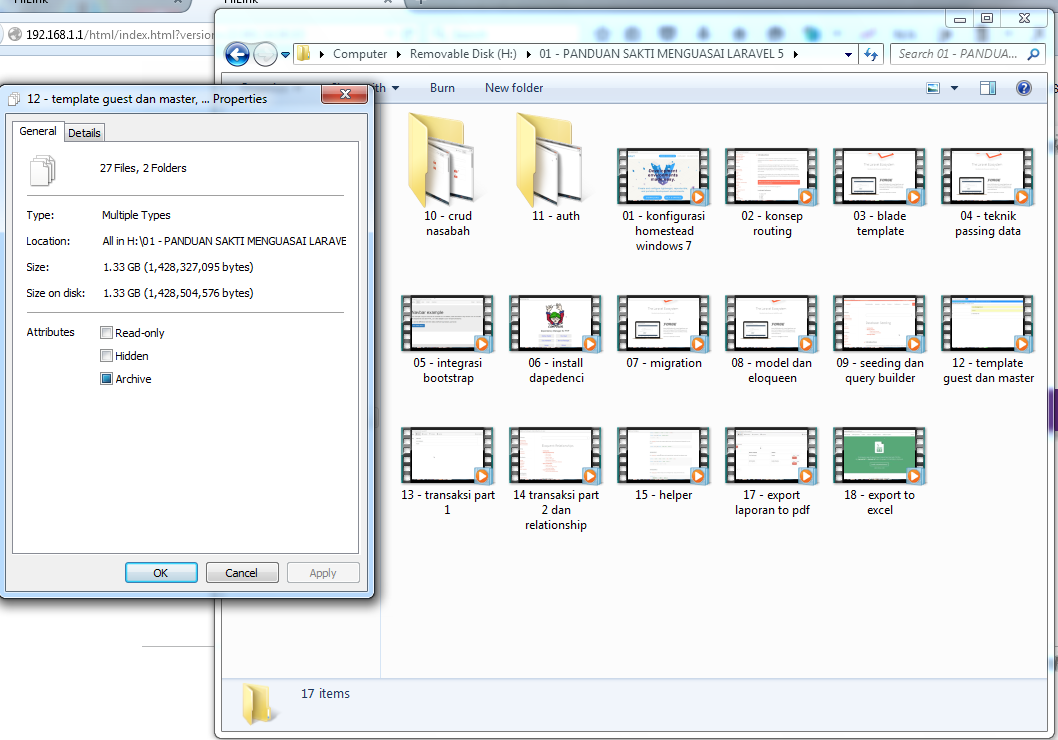Confirm Properties dialog with OK
This screenshot has height=740, width=1058.
[161, 573]
